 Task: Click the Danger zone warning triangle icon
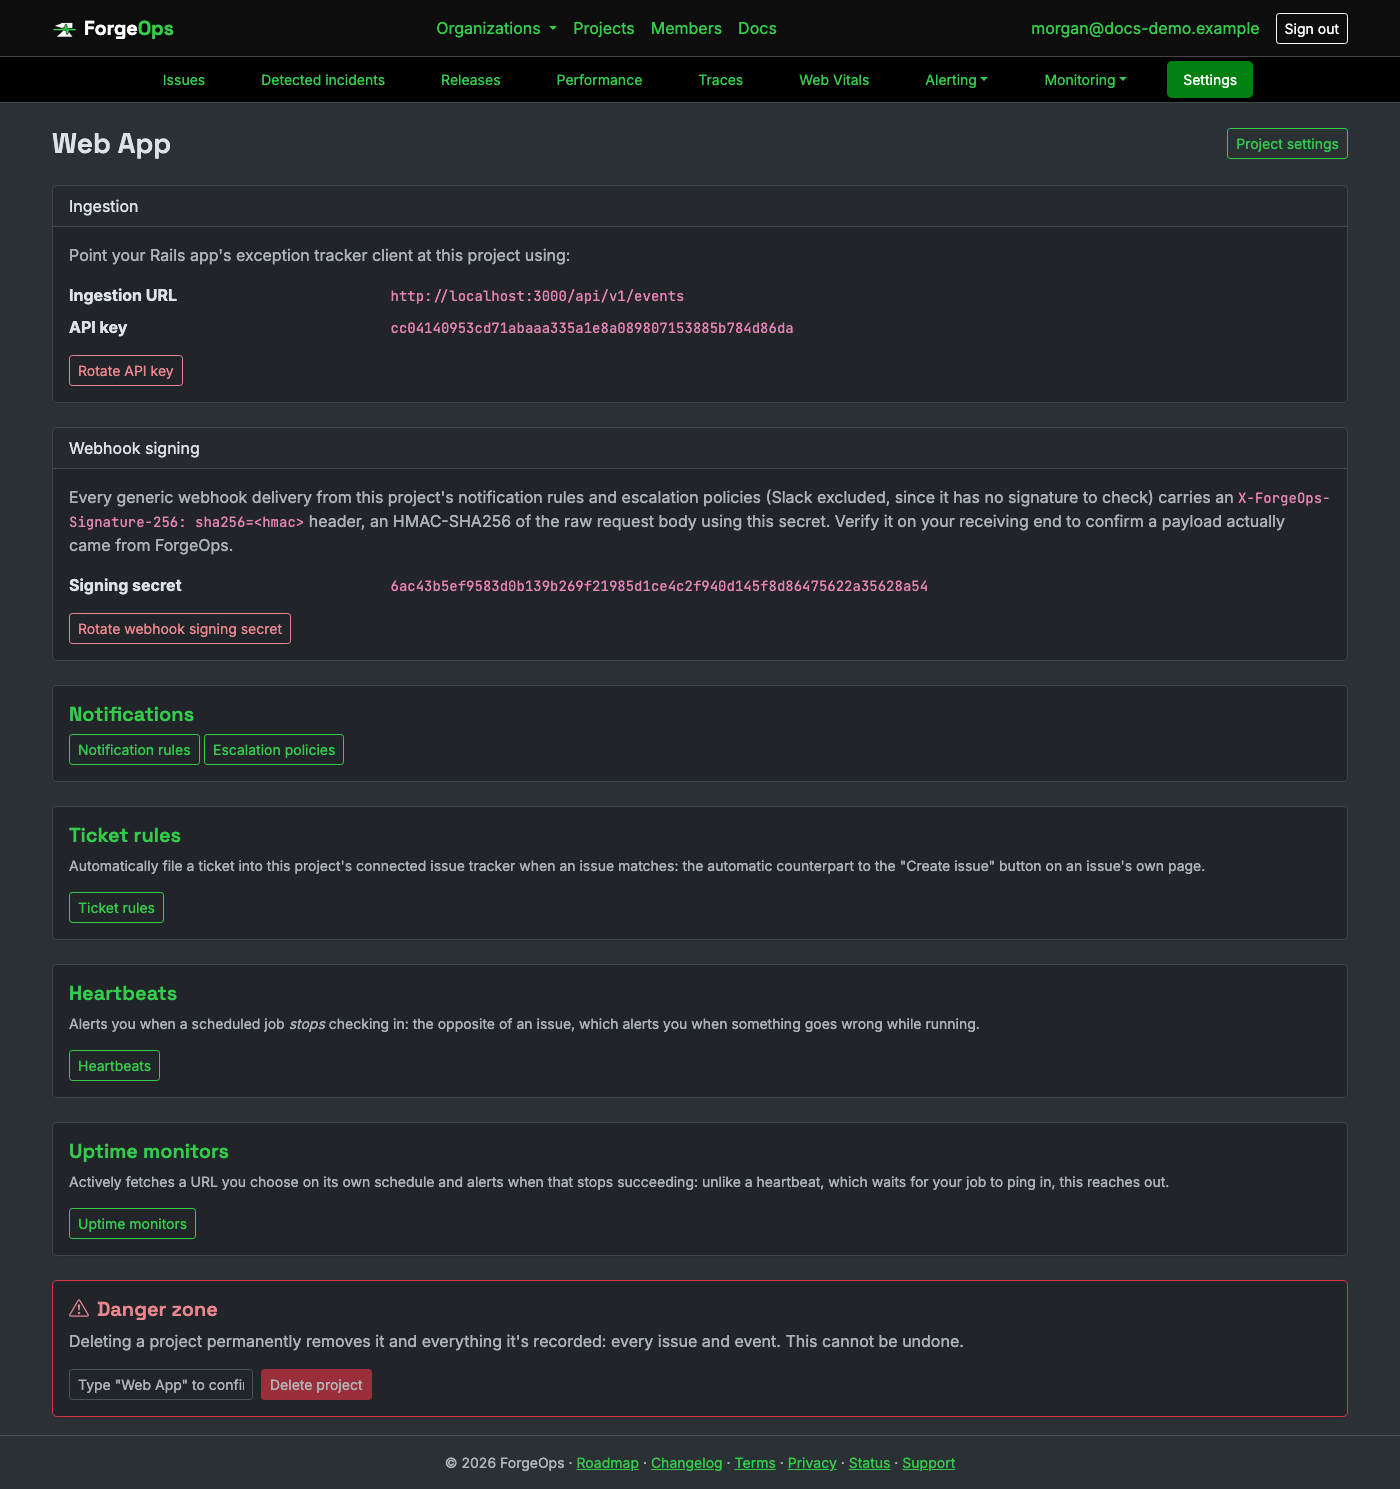[79, 1308]
